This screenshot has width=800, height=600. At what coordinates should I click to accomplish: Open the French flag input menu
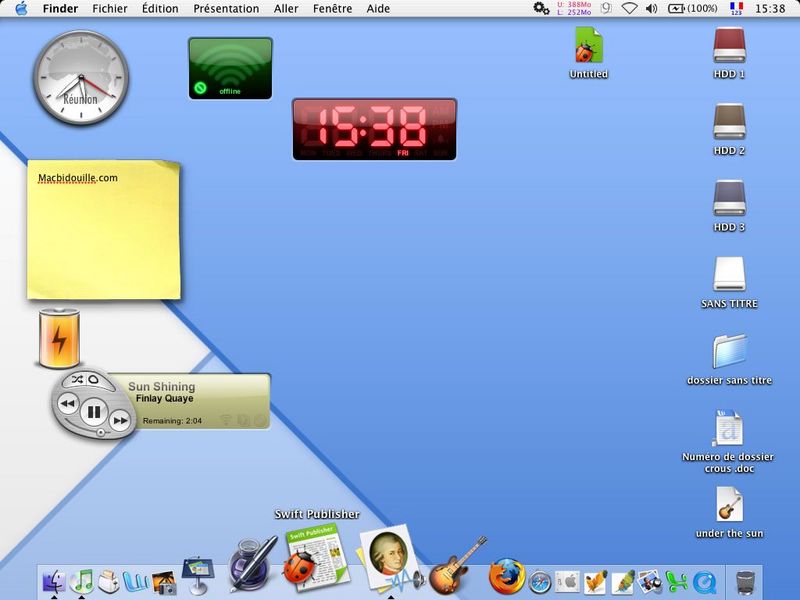(736, 8)
